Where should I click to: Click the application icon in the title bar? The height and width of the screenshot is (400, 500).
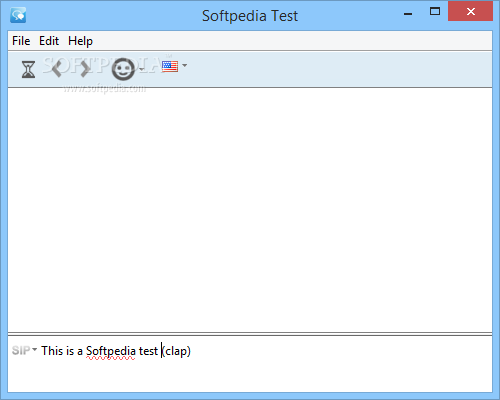(18, 15)
